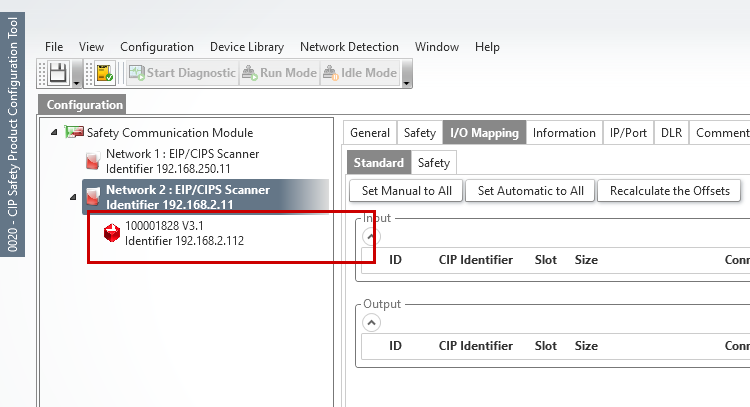Select device 100001828 V3.1 in tree
This screenshot has width=750, height=407.
(184, 233)
